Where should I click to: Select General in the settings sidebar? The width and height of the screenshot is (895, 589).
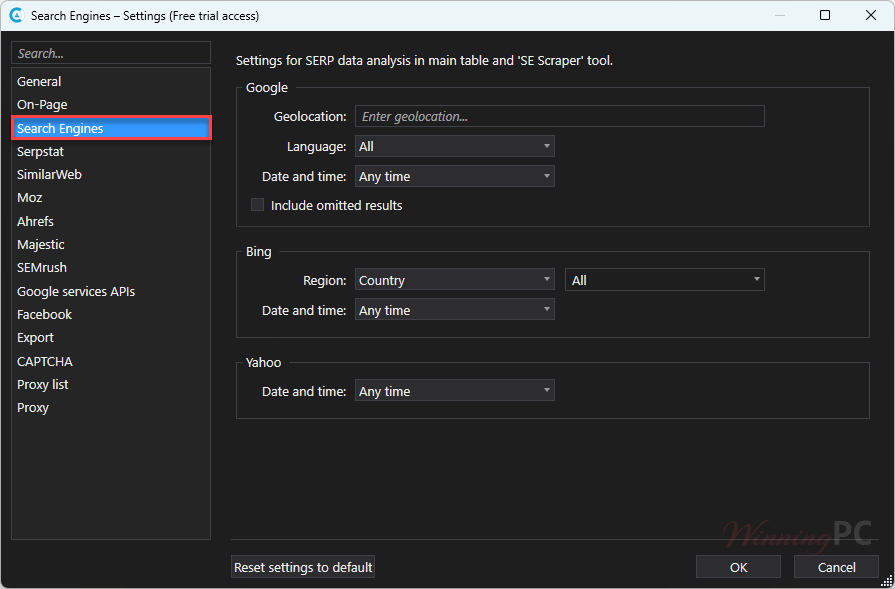pyautogui.click(x=39, y=82)
